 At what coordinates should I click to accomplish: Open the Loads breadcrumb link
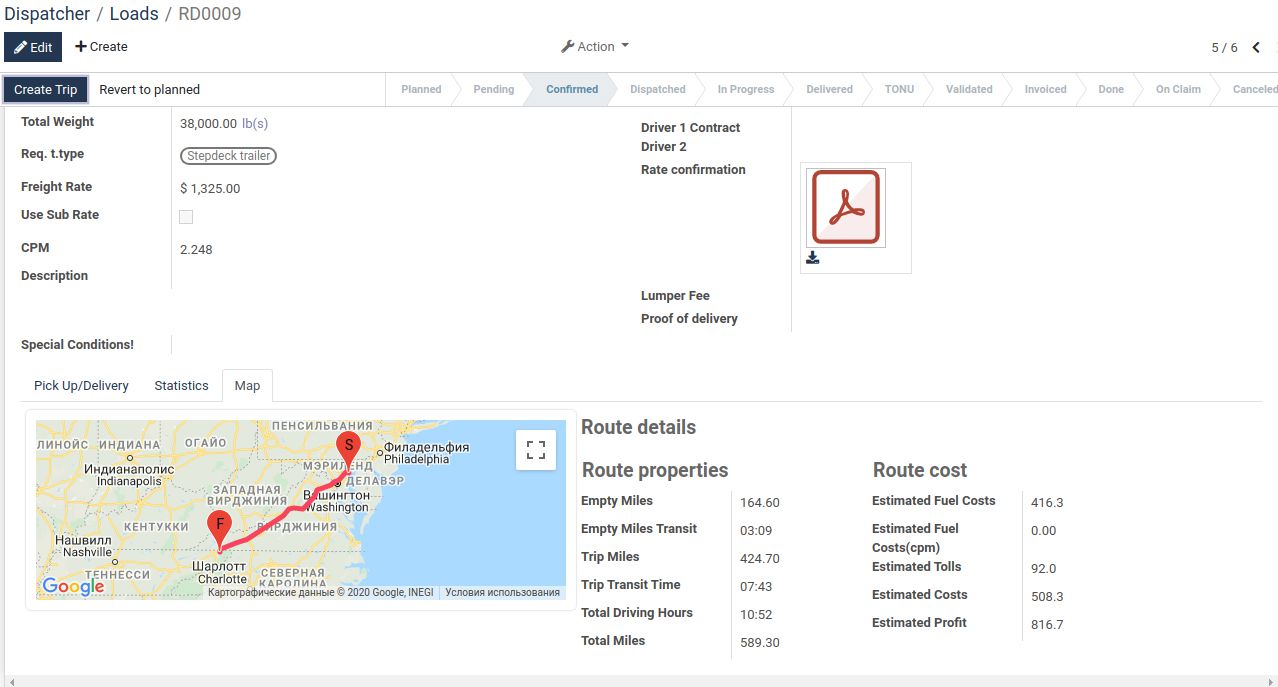tap(134, 13)
